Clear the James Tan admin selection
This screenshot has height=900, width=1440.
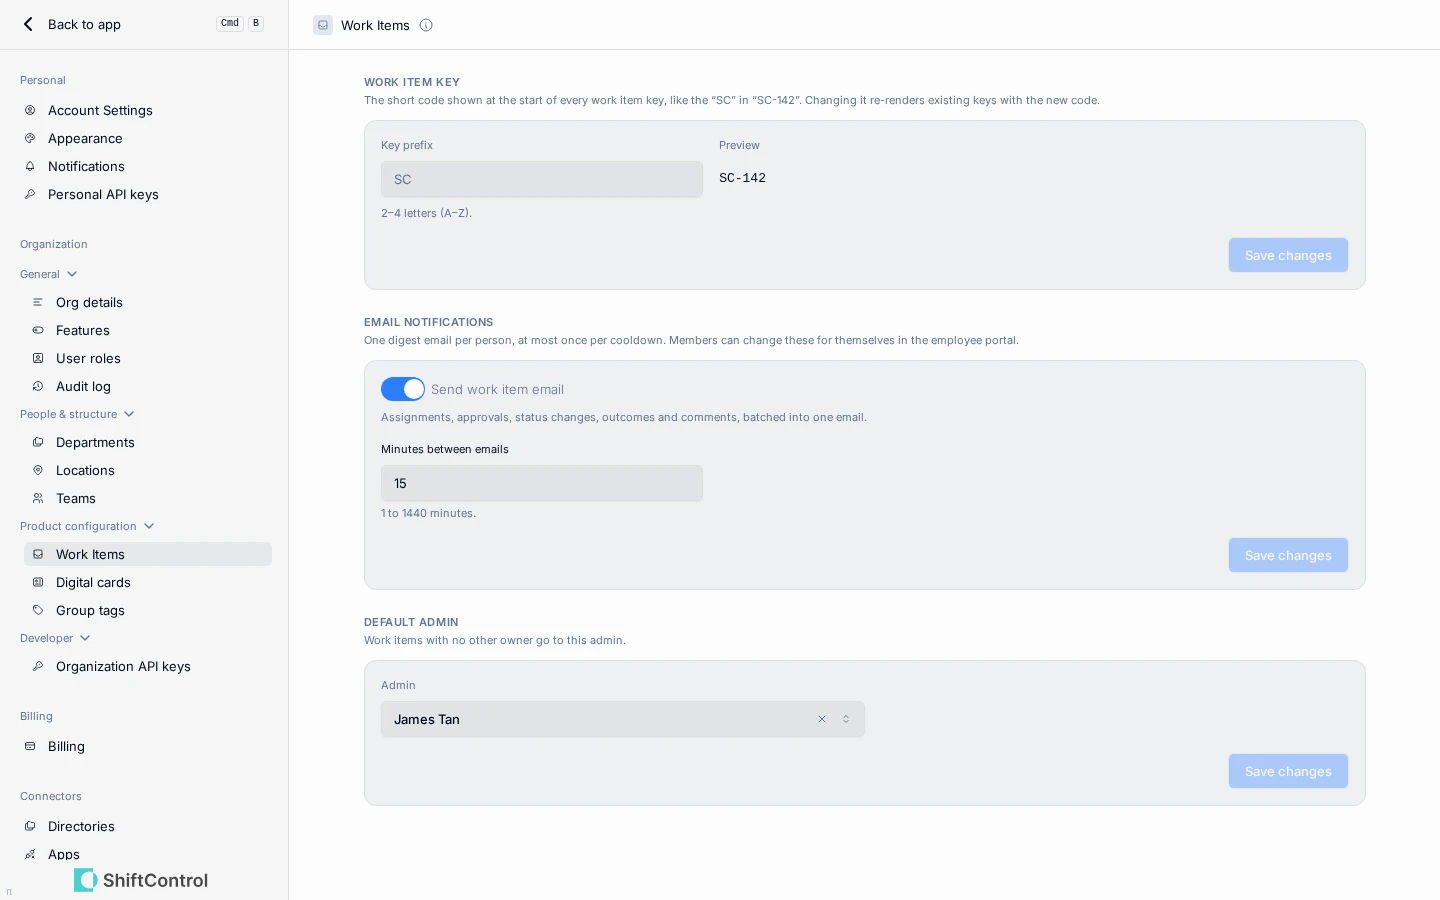[822, 719]
